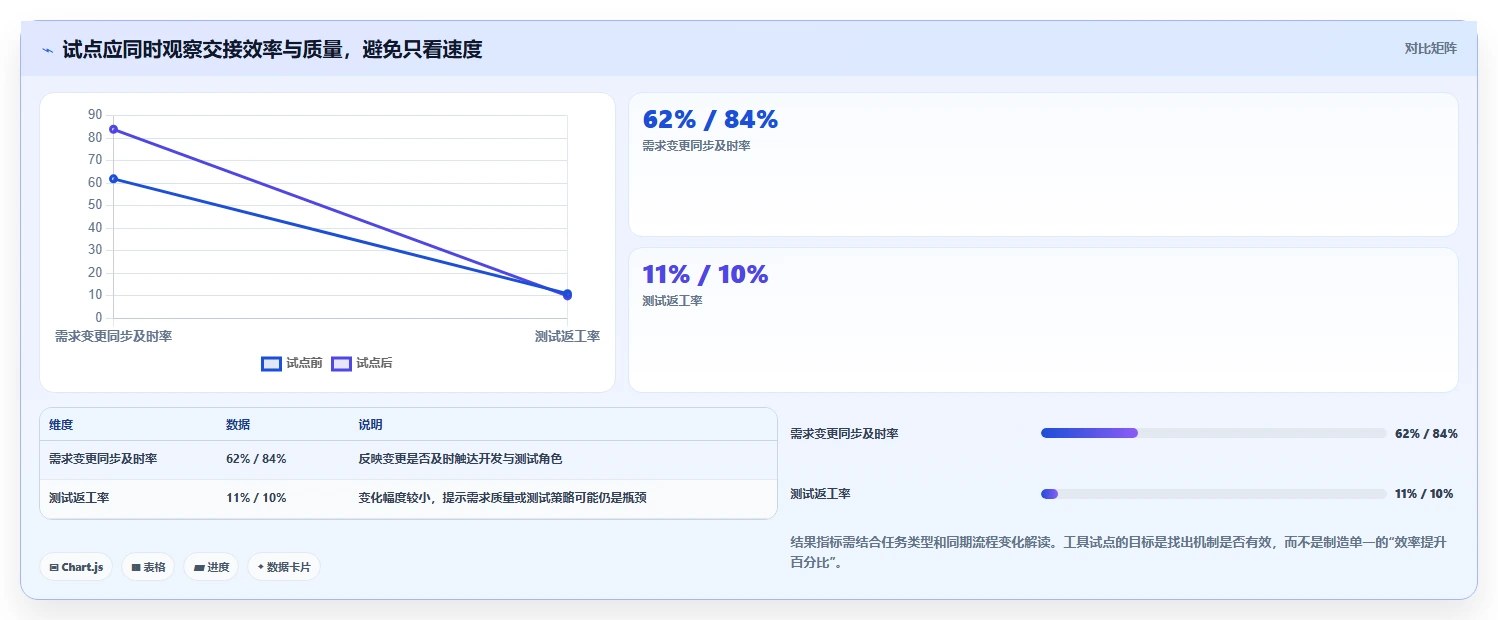Screen dimensions: 1498x620
Task: Click the y-axis value 90
Action: pyautogui.click(x=95, y=115)
